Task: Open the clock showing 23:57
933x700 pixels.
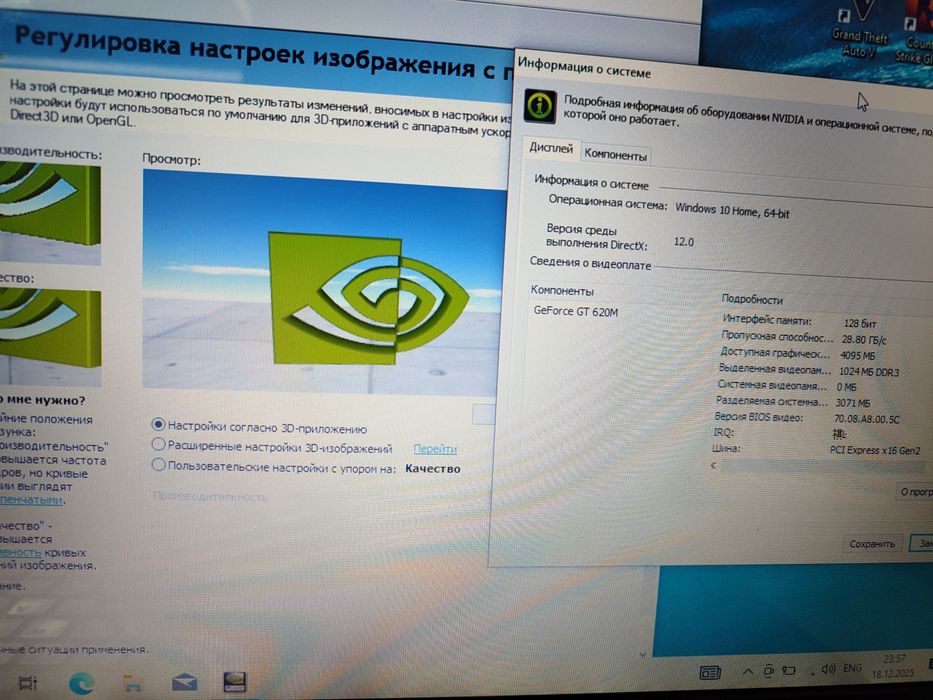Action: point(893,666)
